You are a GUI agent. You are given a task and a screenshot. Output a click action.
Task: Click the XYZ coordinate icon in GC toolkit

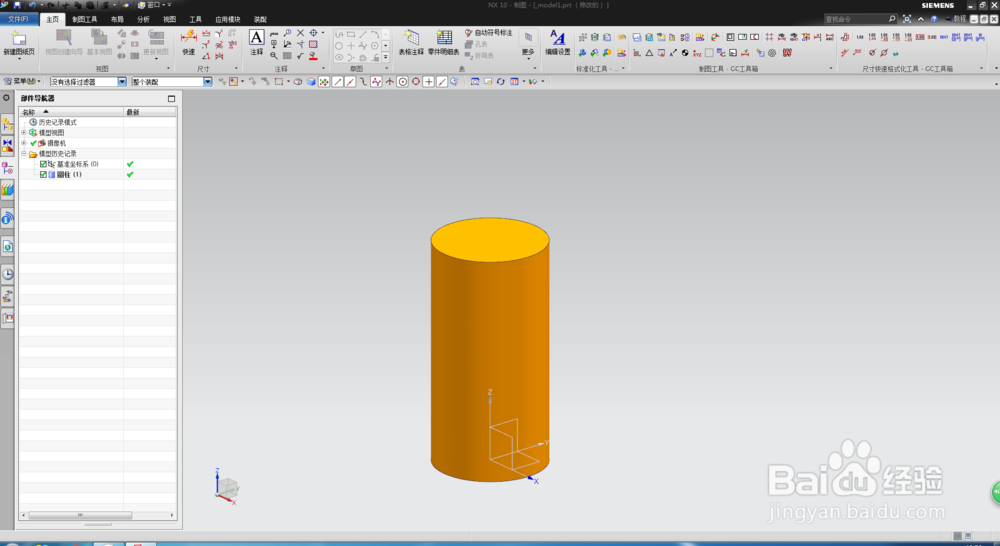point(697,53)
